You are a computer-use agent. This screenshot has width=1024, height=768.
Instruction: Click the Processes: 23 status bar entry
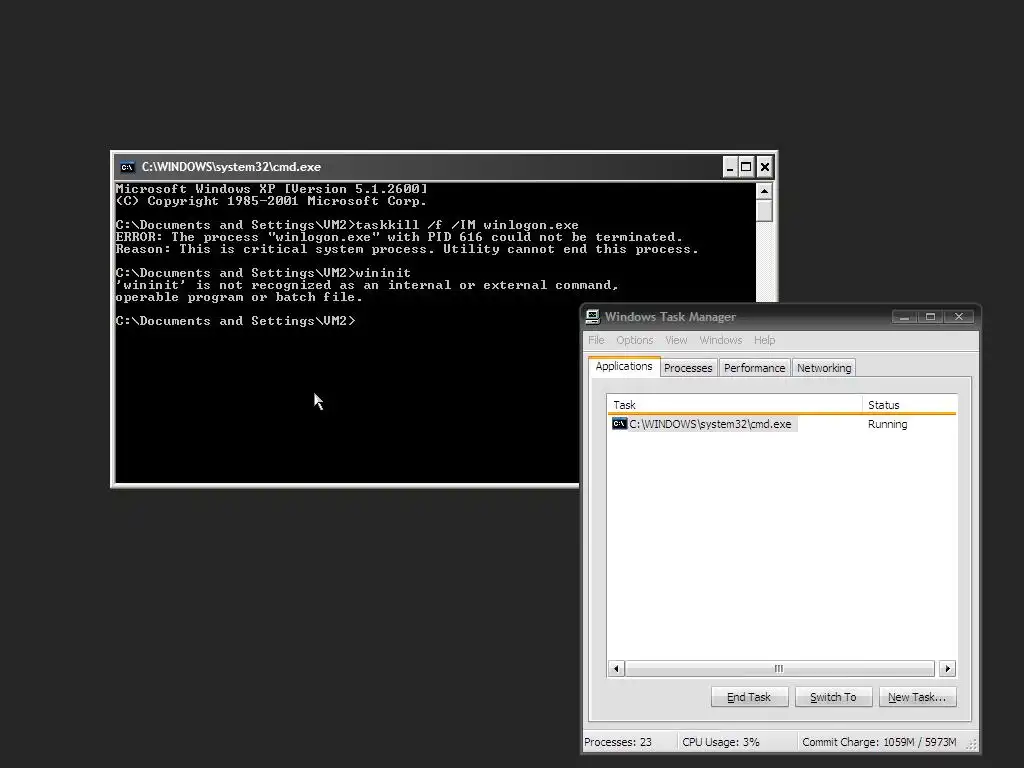(x=618, y=742)
